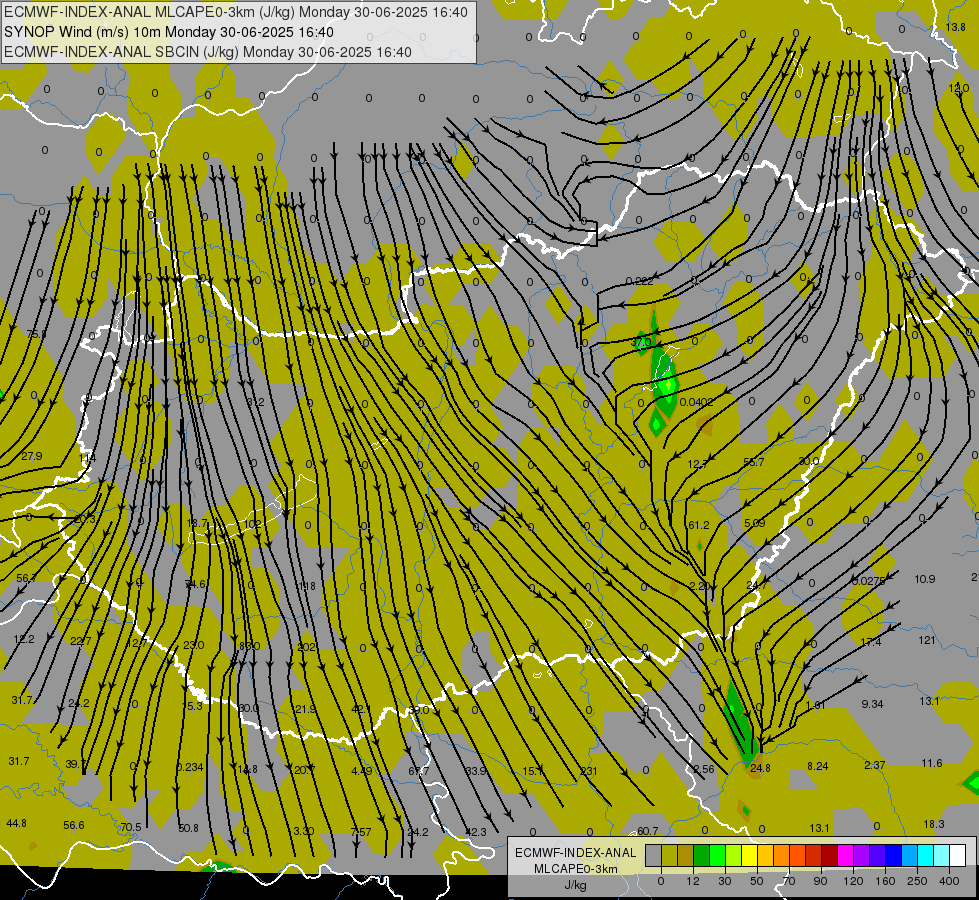Click the map value 0.222
The width and height of the screenshot is (979, 900).
click(639, 281)
